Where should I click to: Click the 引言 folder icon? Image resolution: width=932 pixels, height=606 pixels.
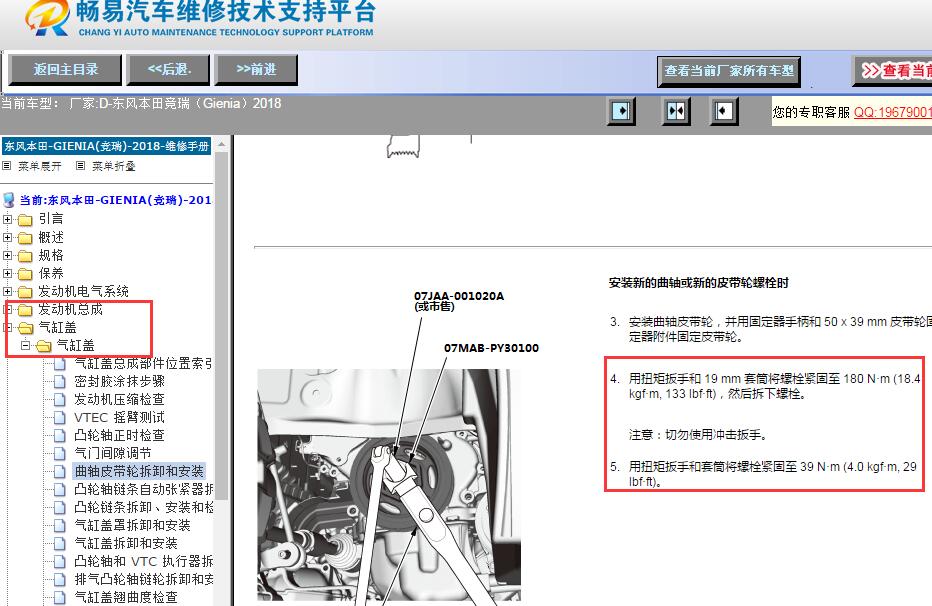25,220
